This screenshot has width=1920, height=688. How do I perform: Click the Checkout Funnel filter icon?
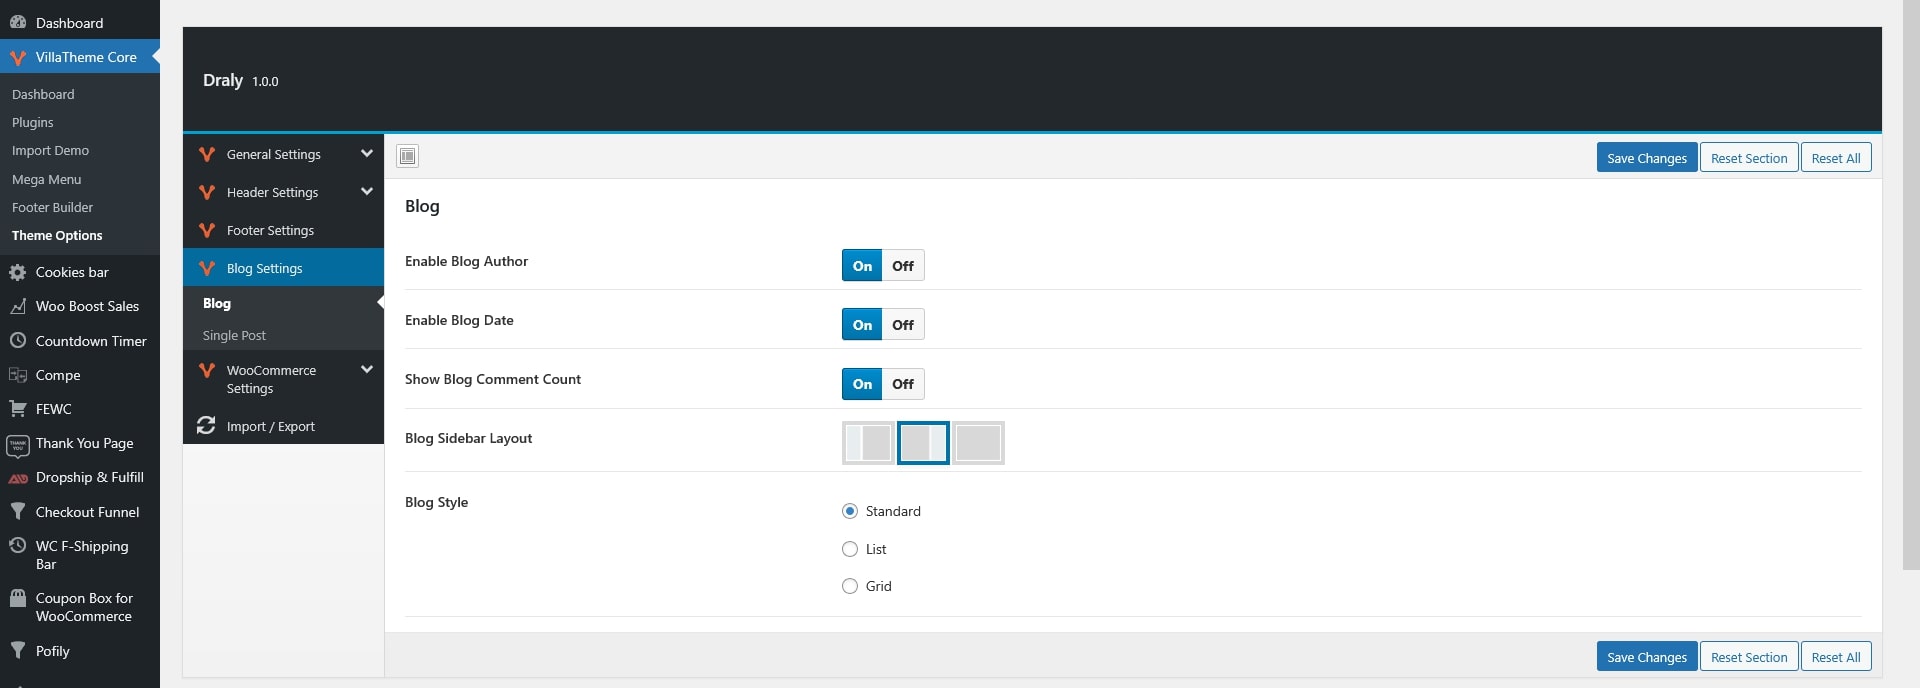[18, 512]
